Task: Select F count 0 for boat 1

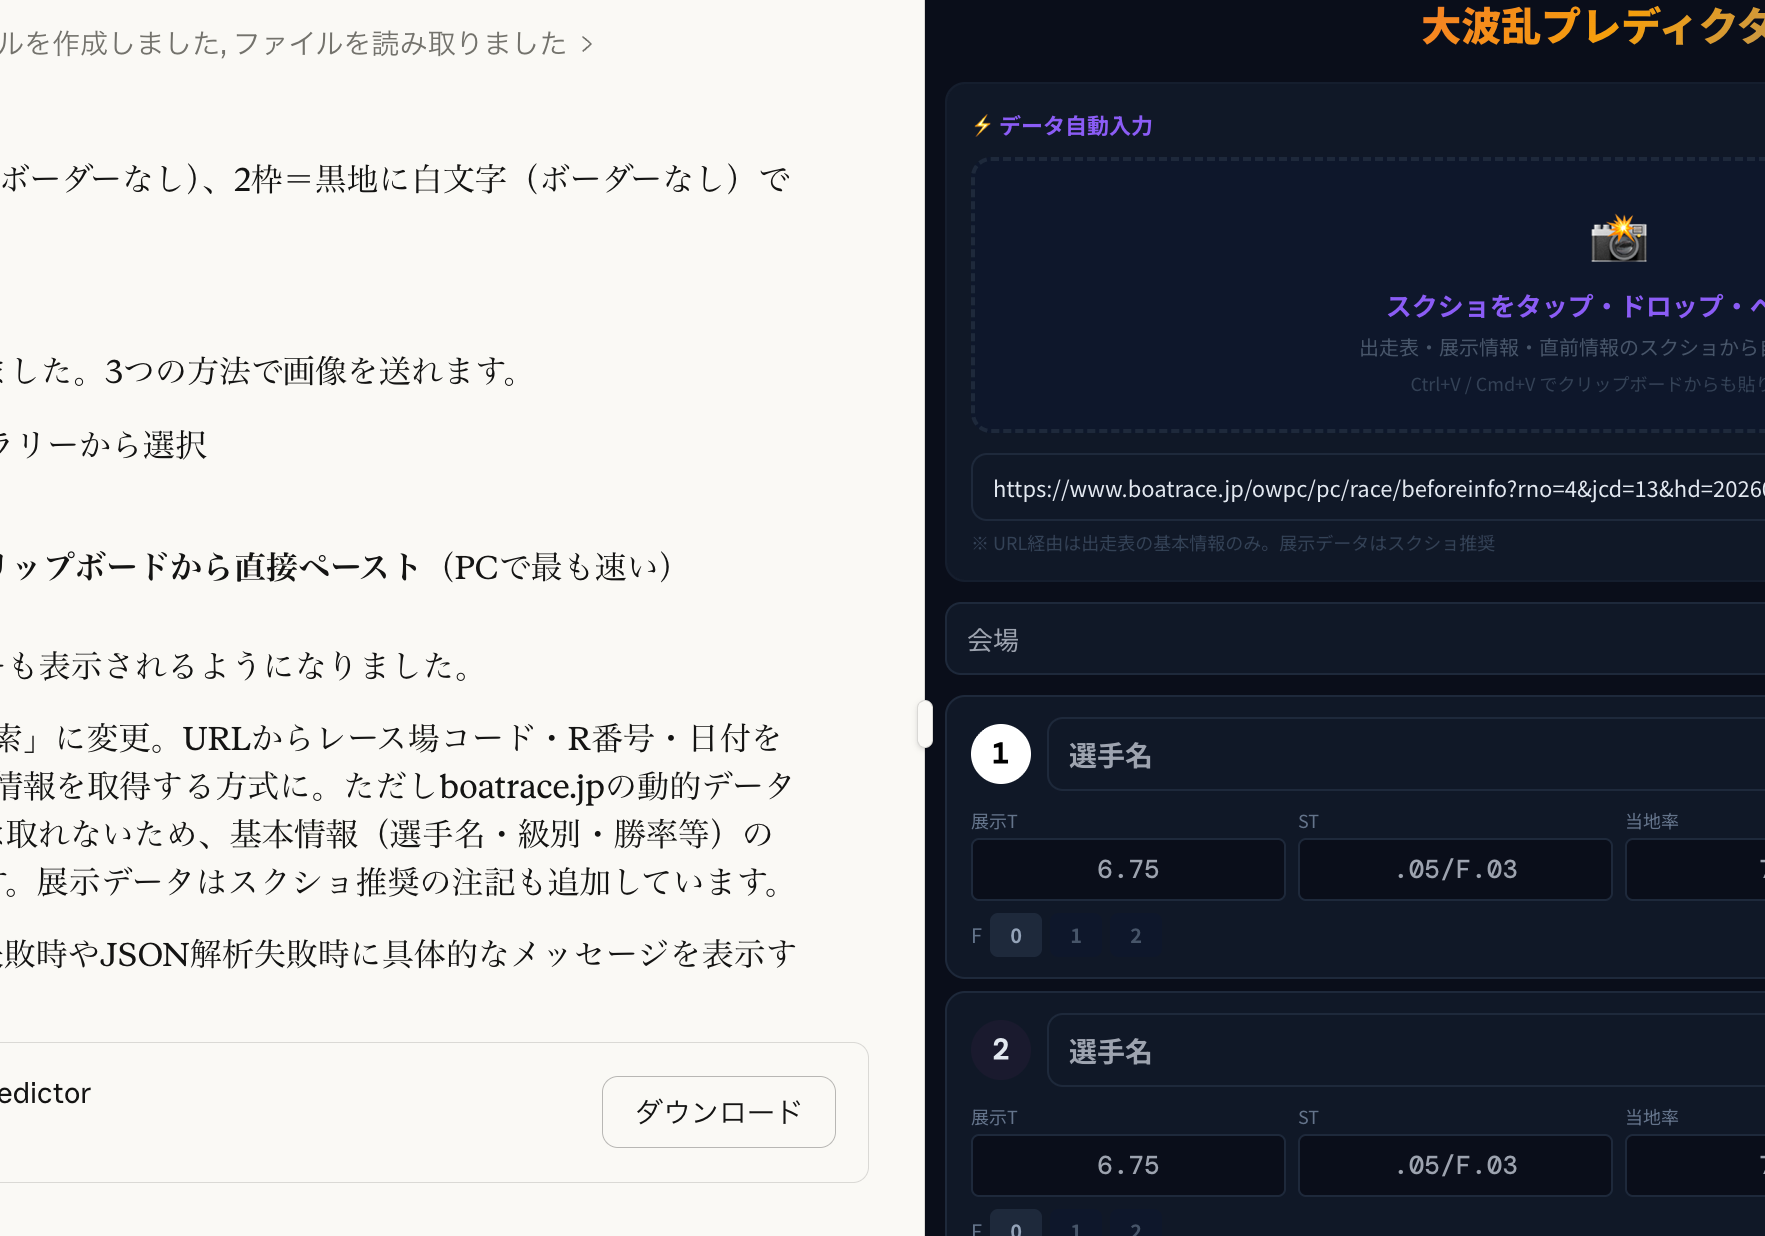Action: (x=1016, y=936)
